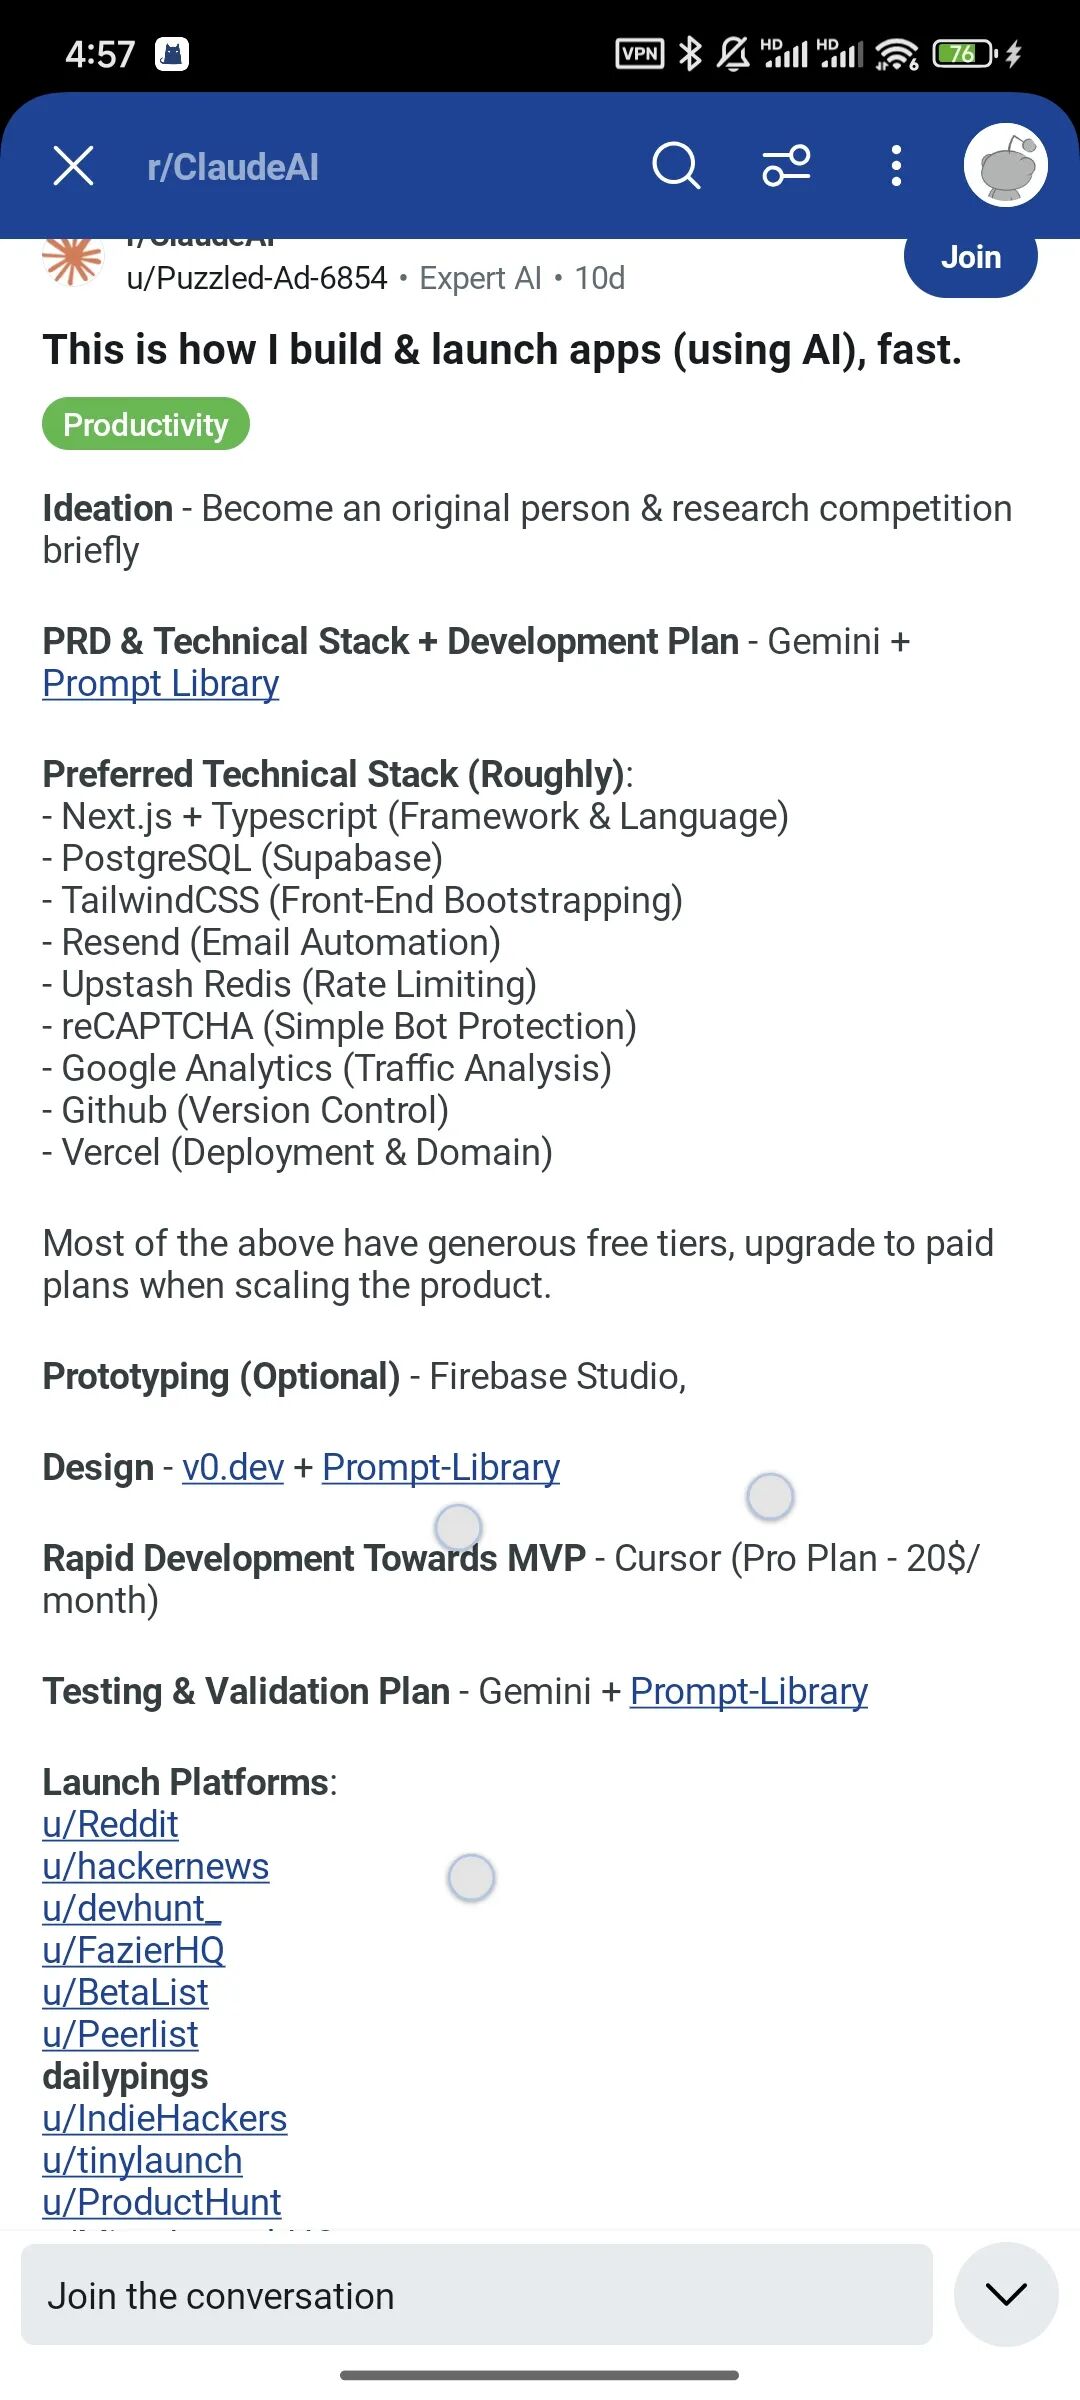Open the sort and filter sliders icon

(x=787, y=166)
